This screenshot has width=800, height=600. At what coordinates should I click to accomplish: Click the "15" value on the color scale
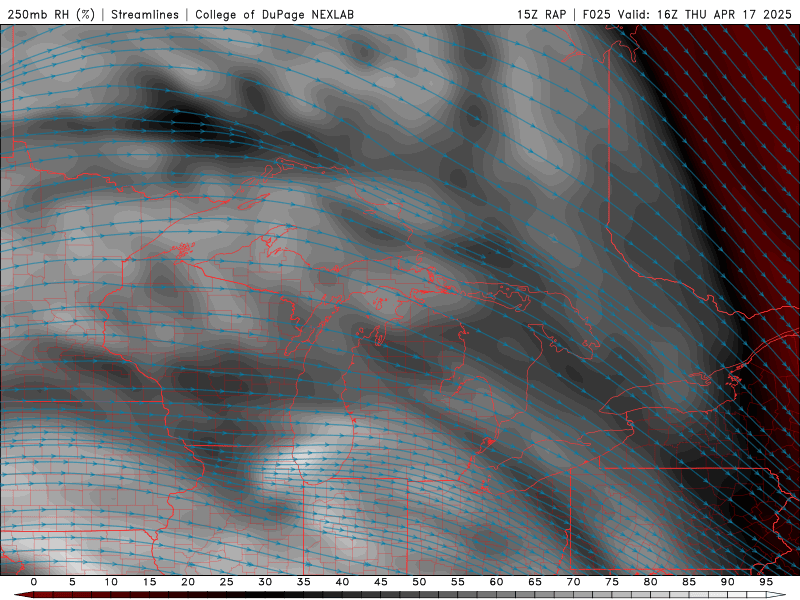point(149,582)
